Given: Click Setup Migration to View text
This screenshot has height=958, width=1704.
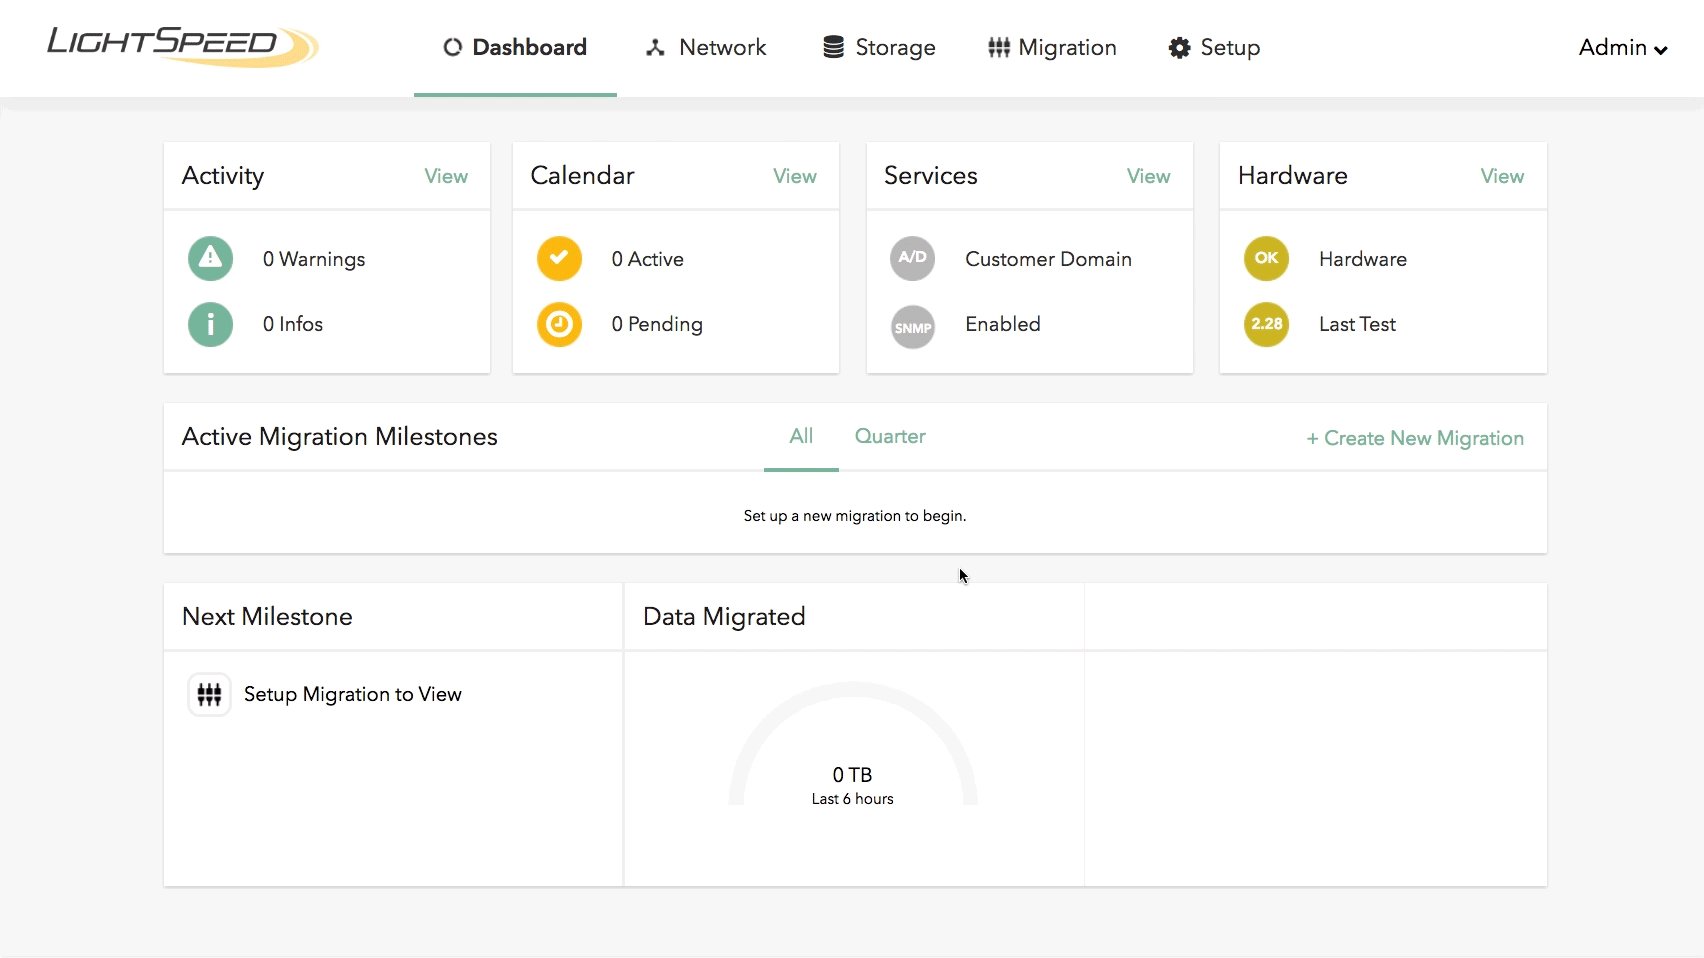Looking at the screenshot, I should pyautogui.click(x=353, y=694).
